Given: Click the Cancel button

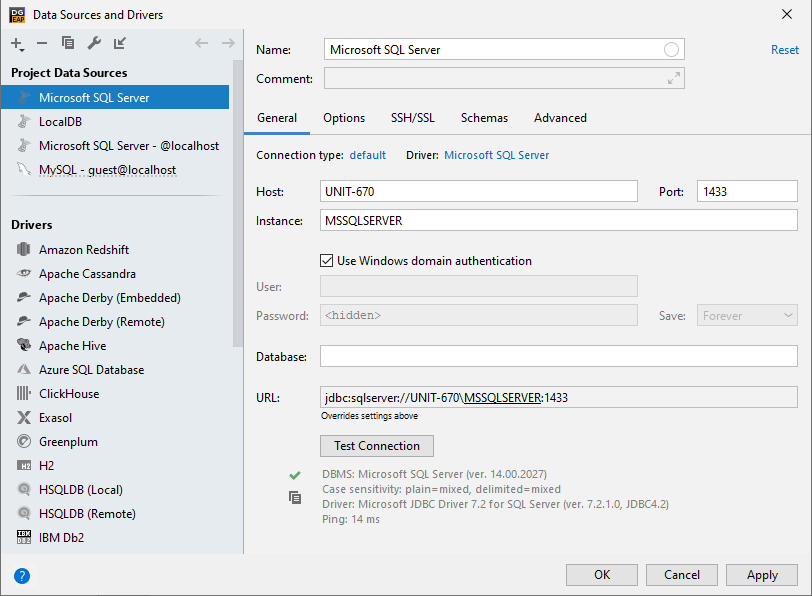Looking at the screenshot, I should point(682,575).
